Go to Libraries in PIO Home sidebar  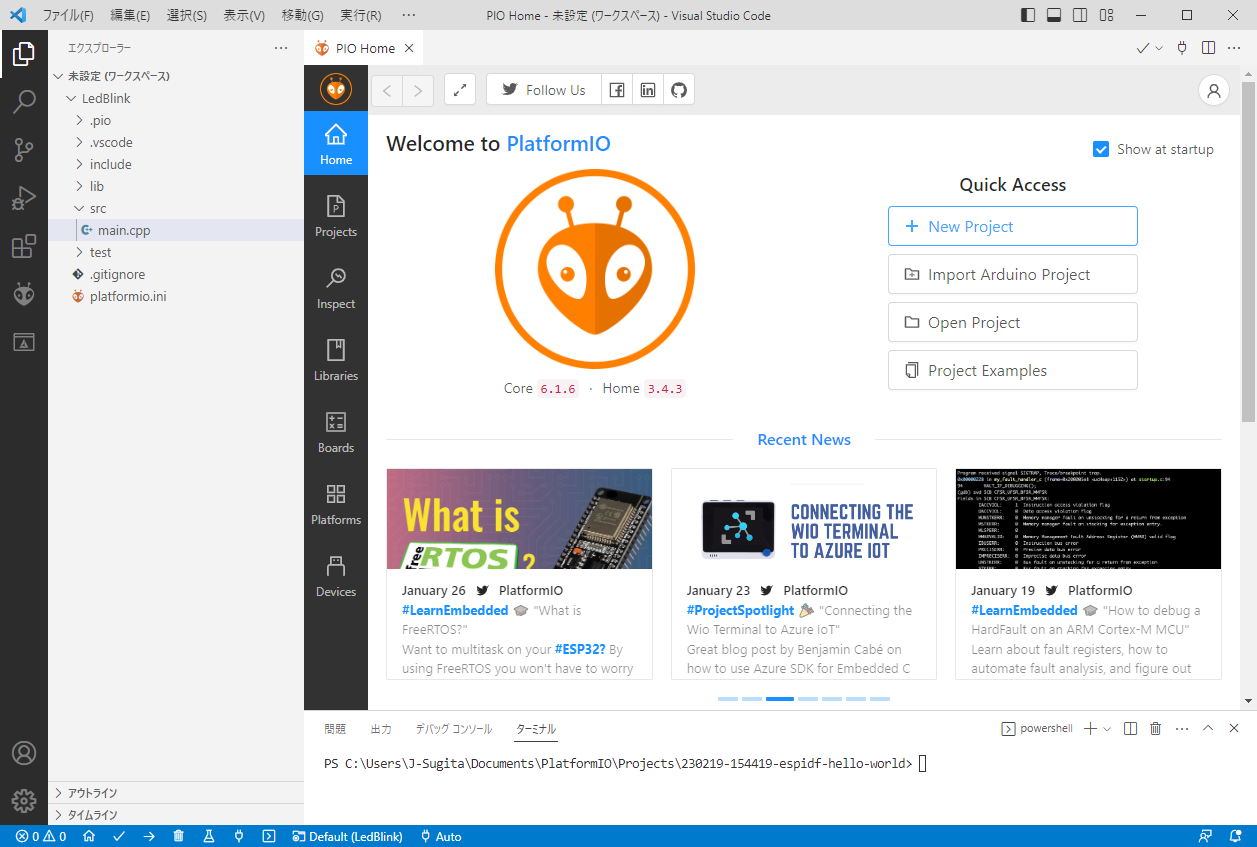[336, 360]
